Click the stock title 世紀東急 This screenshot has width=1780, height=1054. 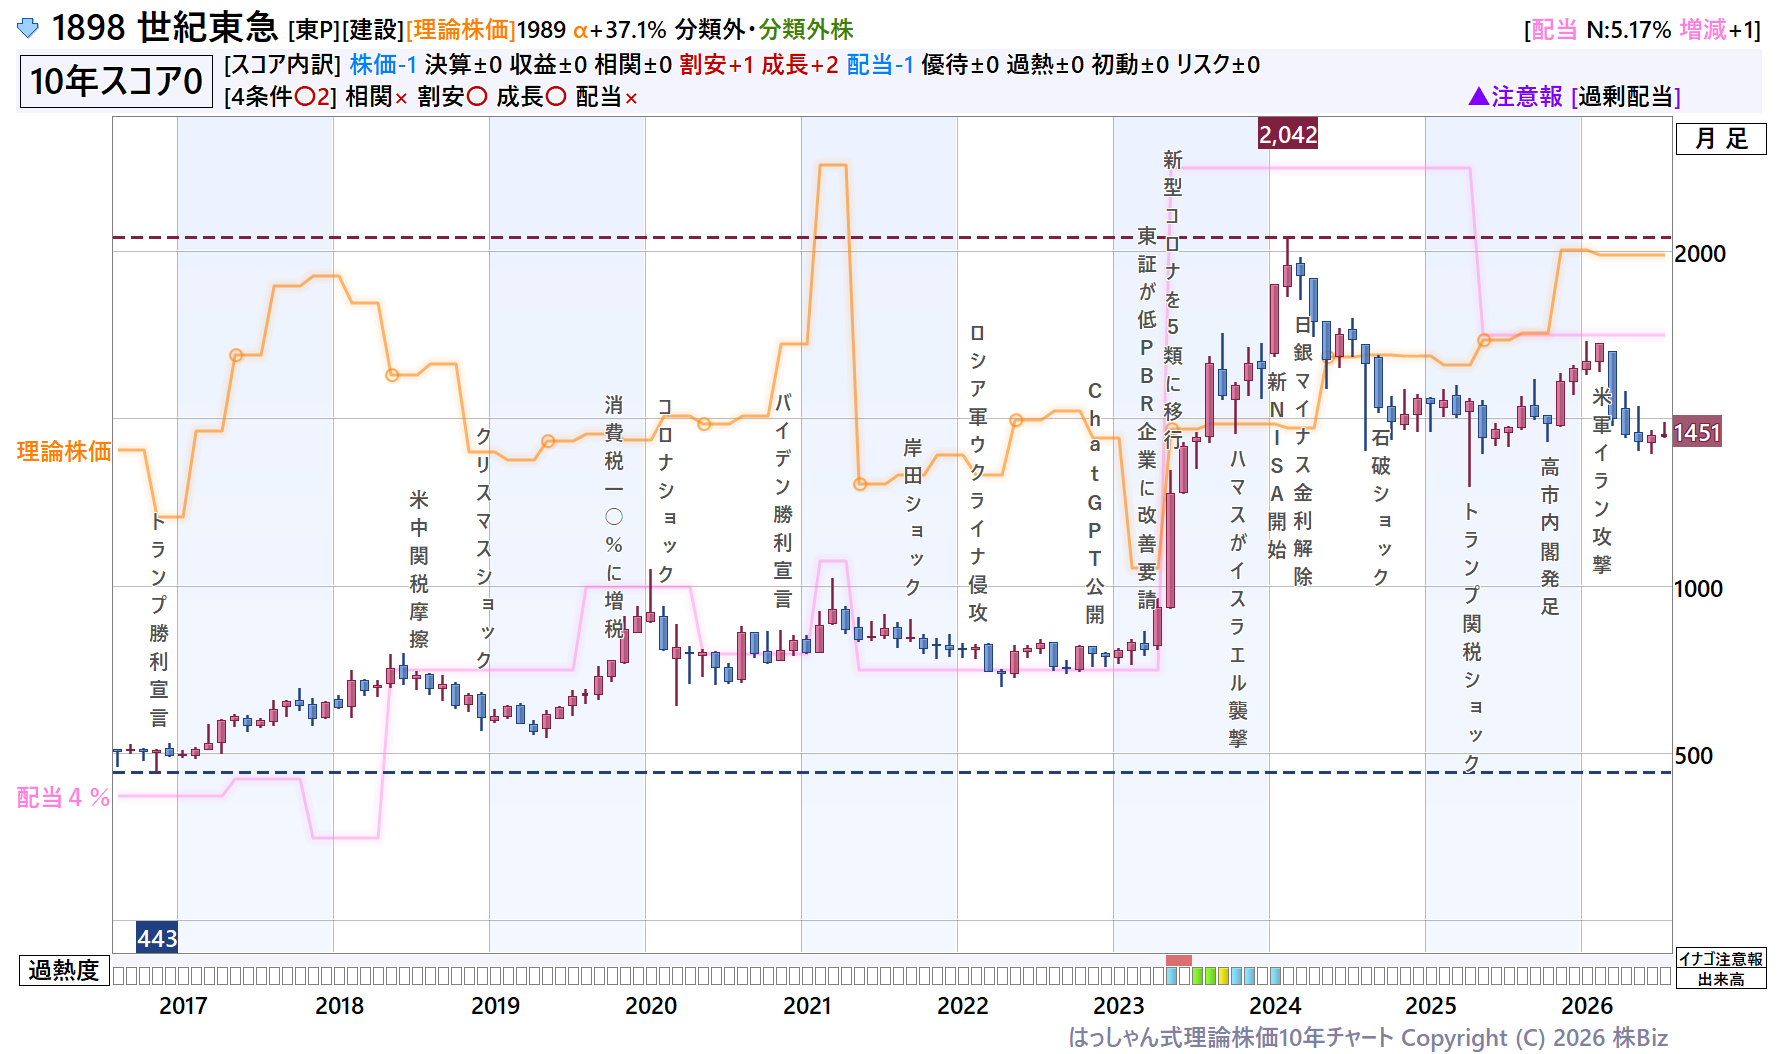tap(207, 28)
